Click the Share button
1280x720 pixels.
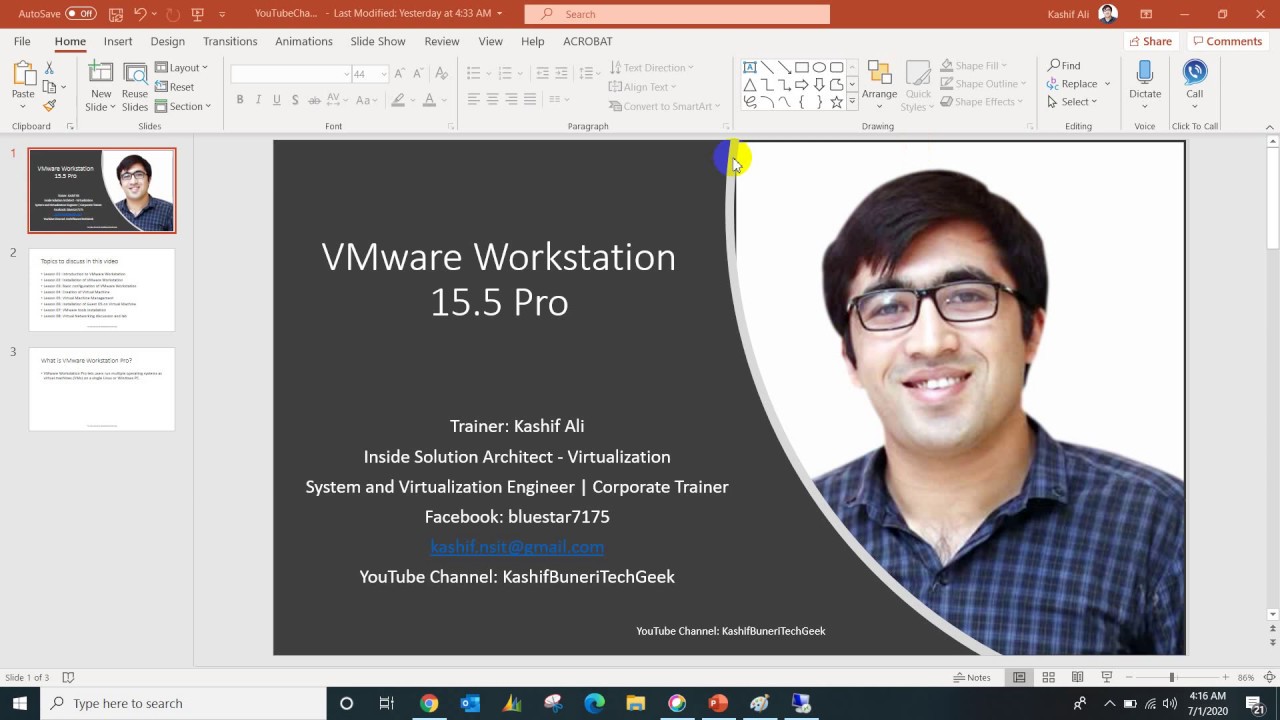pos(1150,41)
